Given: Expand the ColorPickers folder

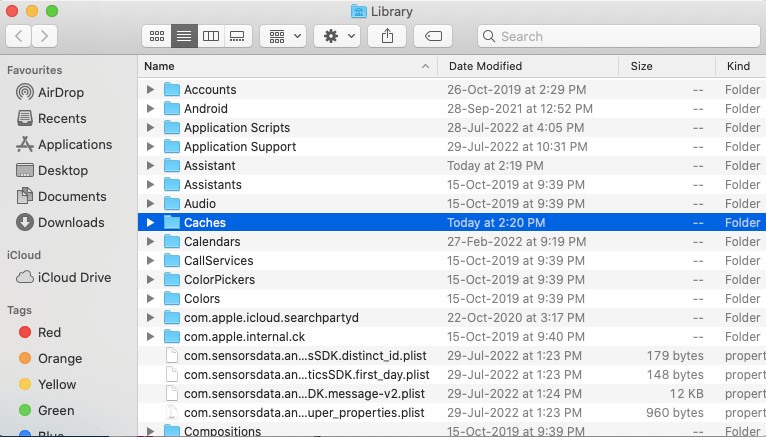Looking at the screenshot, I should pos(150,280).
